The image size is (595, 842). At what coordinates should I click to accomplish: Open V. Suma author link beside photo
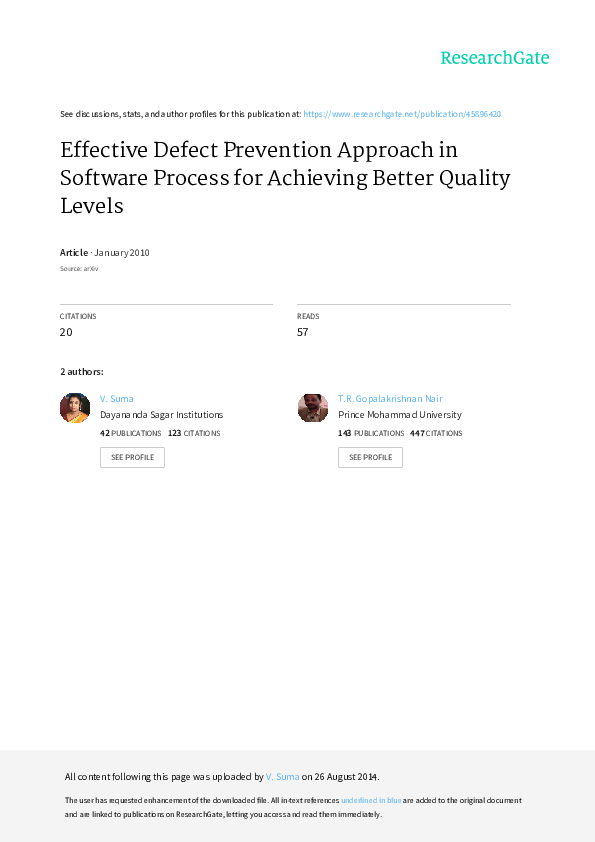pyautogui.click(x=117, y=398)
